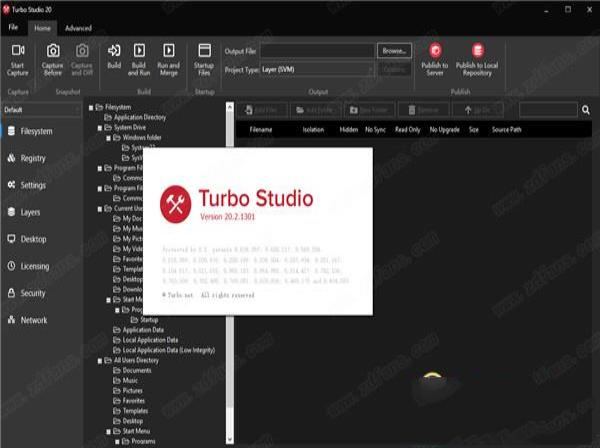Click the Hidden column header
This screenshot has width=600, height=448.
(349, 130)
